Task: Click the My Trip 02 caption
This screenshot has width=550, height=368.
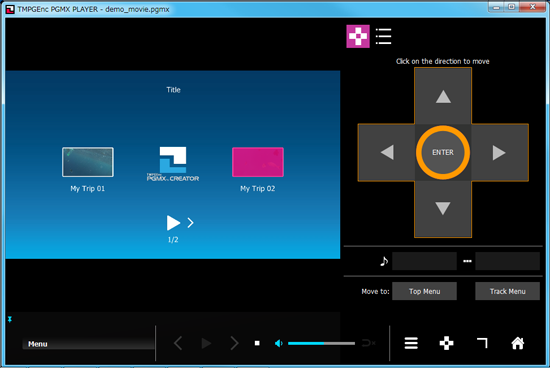Action: click(x=257, y=189)
